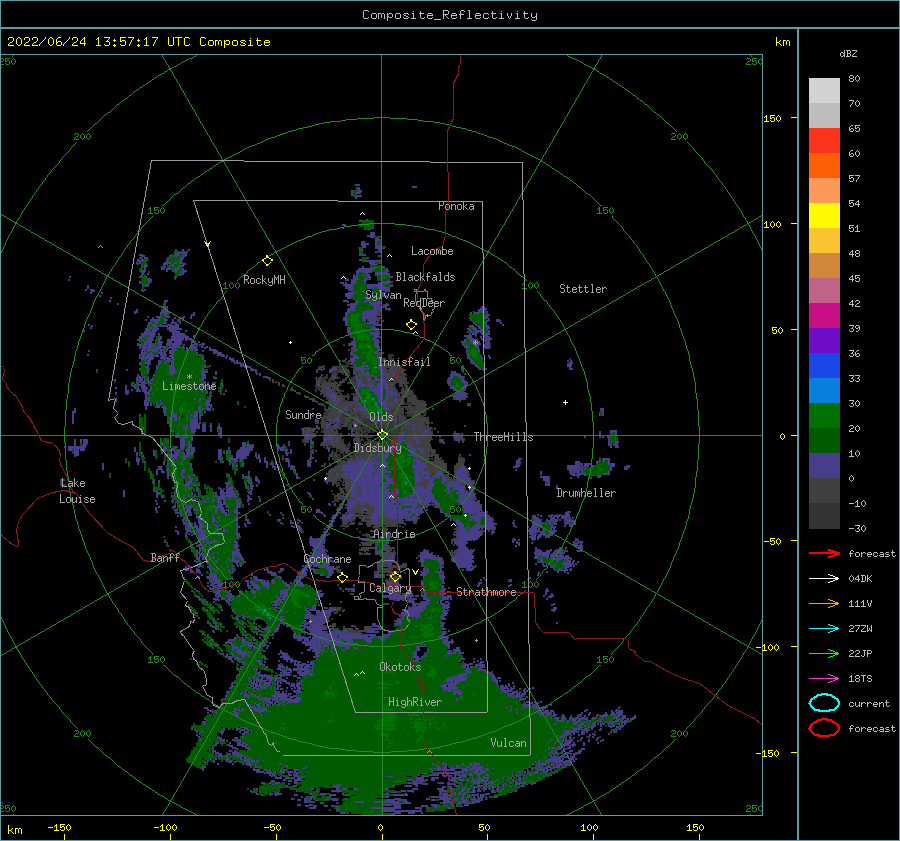
Task: Click the magenta 18TS arrow icon
Action: click(824, 679)
